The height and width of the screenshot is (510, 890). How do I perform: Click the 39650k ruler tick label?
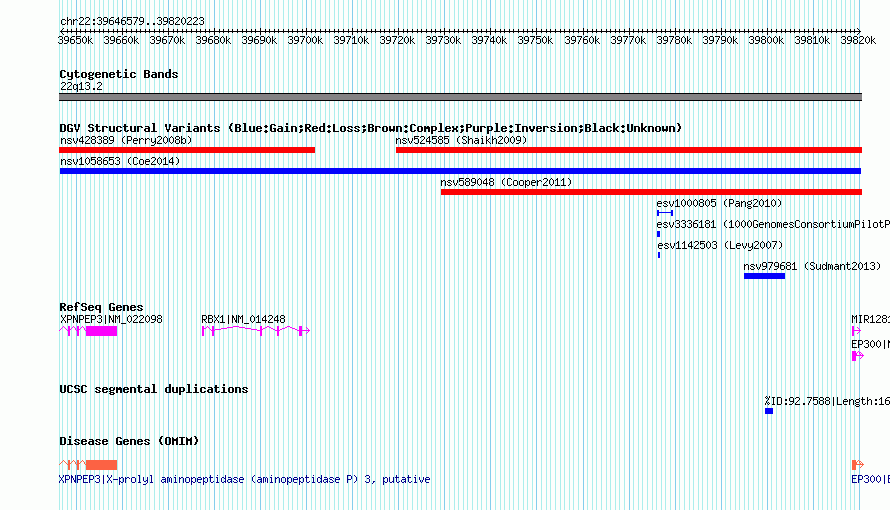pyautogui.click(x=75, y=40)
